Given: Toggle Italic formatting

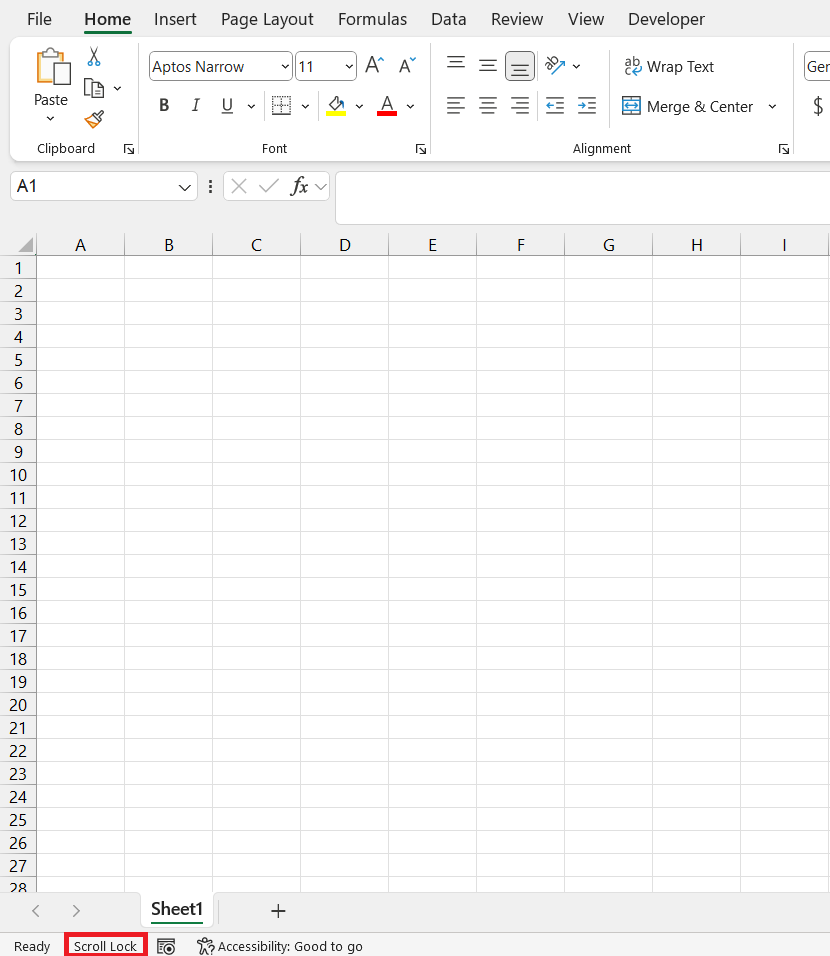Looking at the screenshot, I should [x=195, y=105].
